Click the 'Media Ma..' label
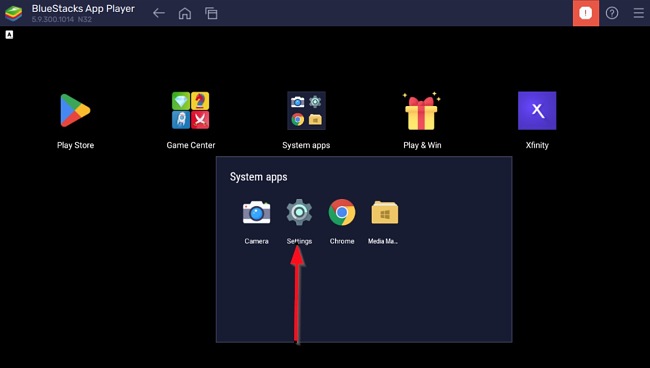Image resolution: width=650 pixels, height=368 pixels. pyautogui.click(x=383, y=241)
